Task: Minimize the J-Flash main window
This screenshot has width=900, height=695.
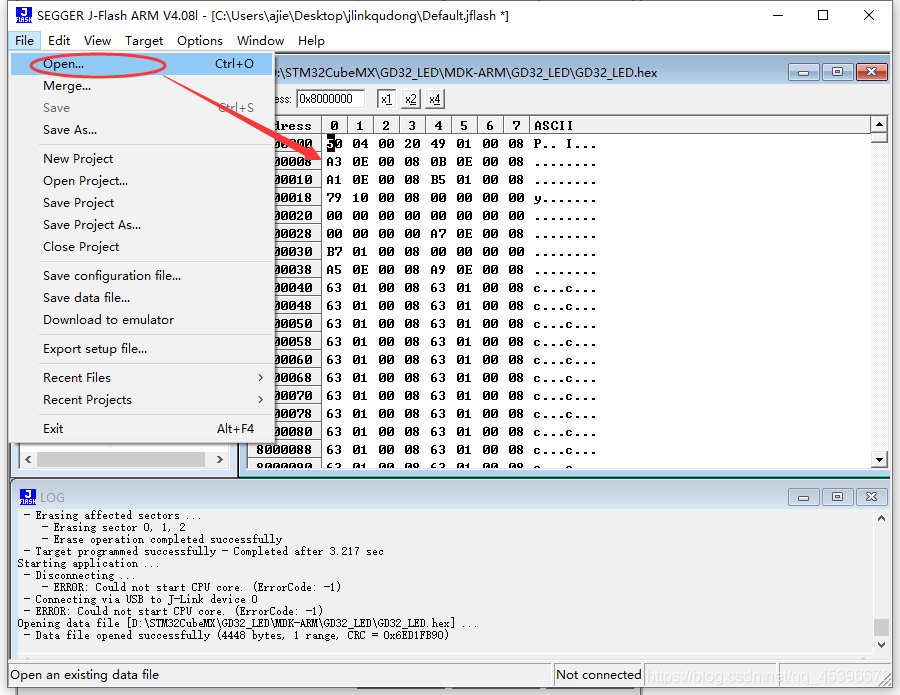Action: click(x=778, y=15)
